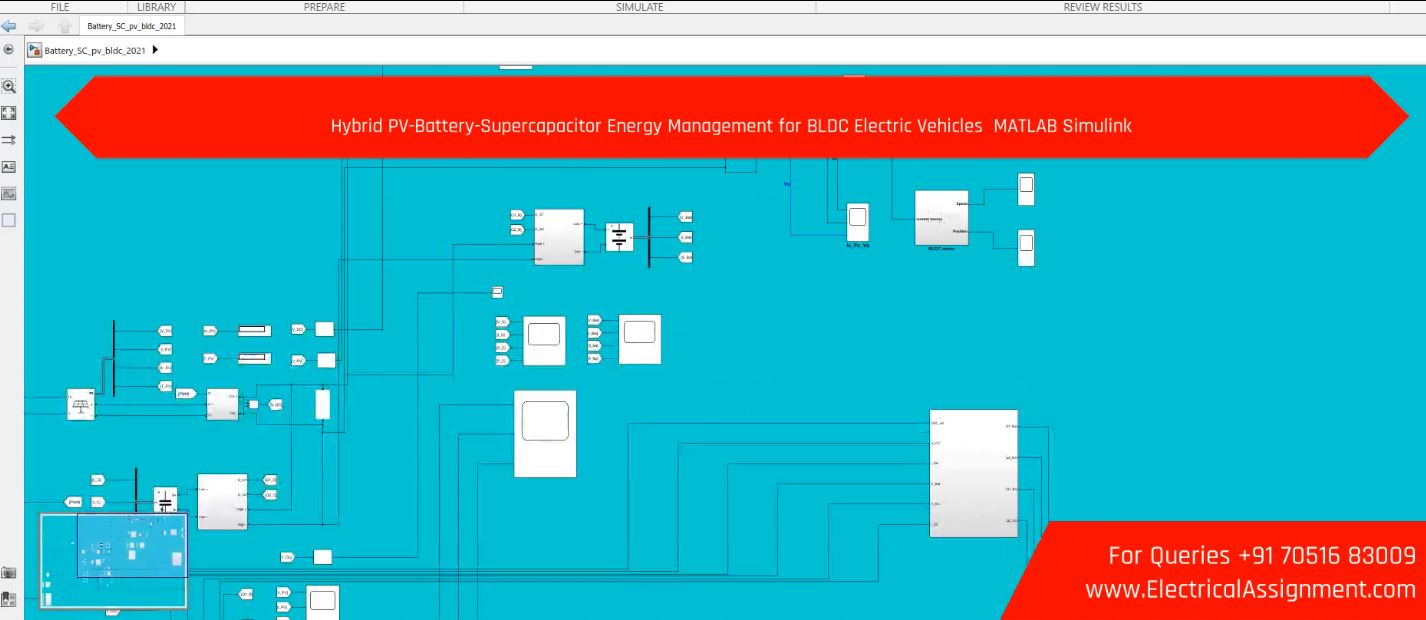Click the PREPARE section label in the toolstrip
This screenshot has height=620, width=1426.
pos(324,7)
